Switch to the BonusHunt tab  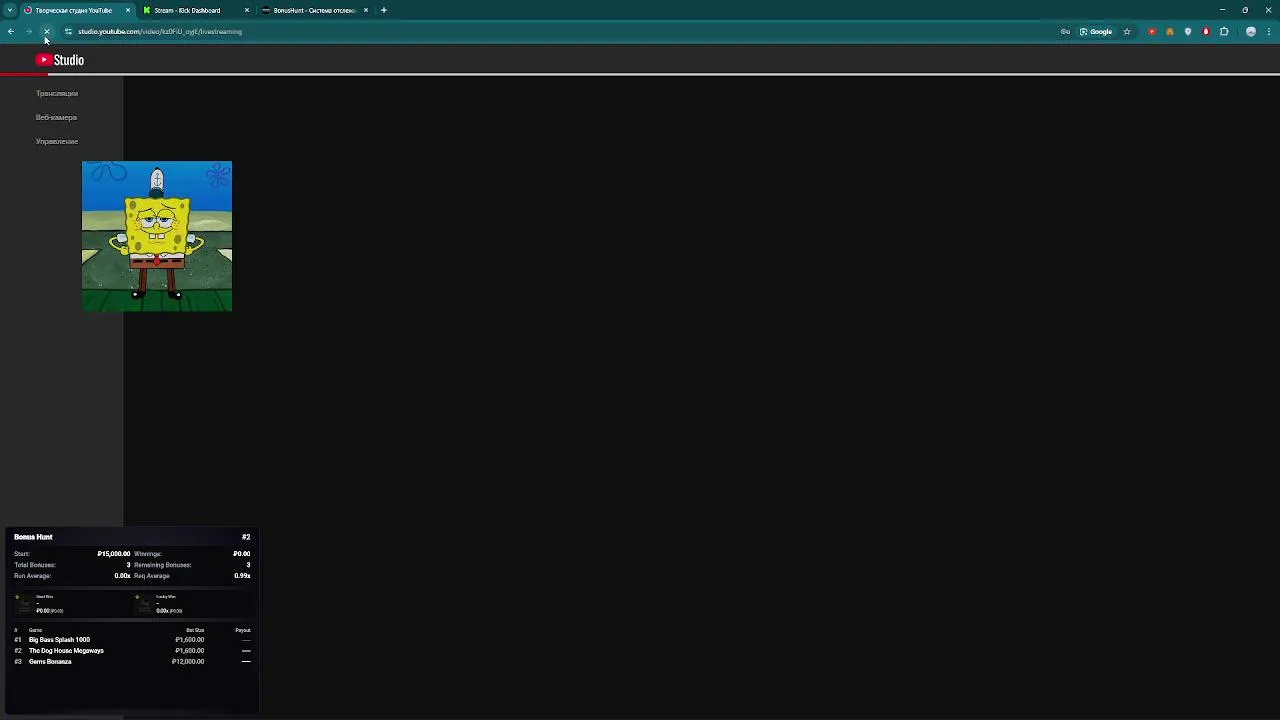314,10
